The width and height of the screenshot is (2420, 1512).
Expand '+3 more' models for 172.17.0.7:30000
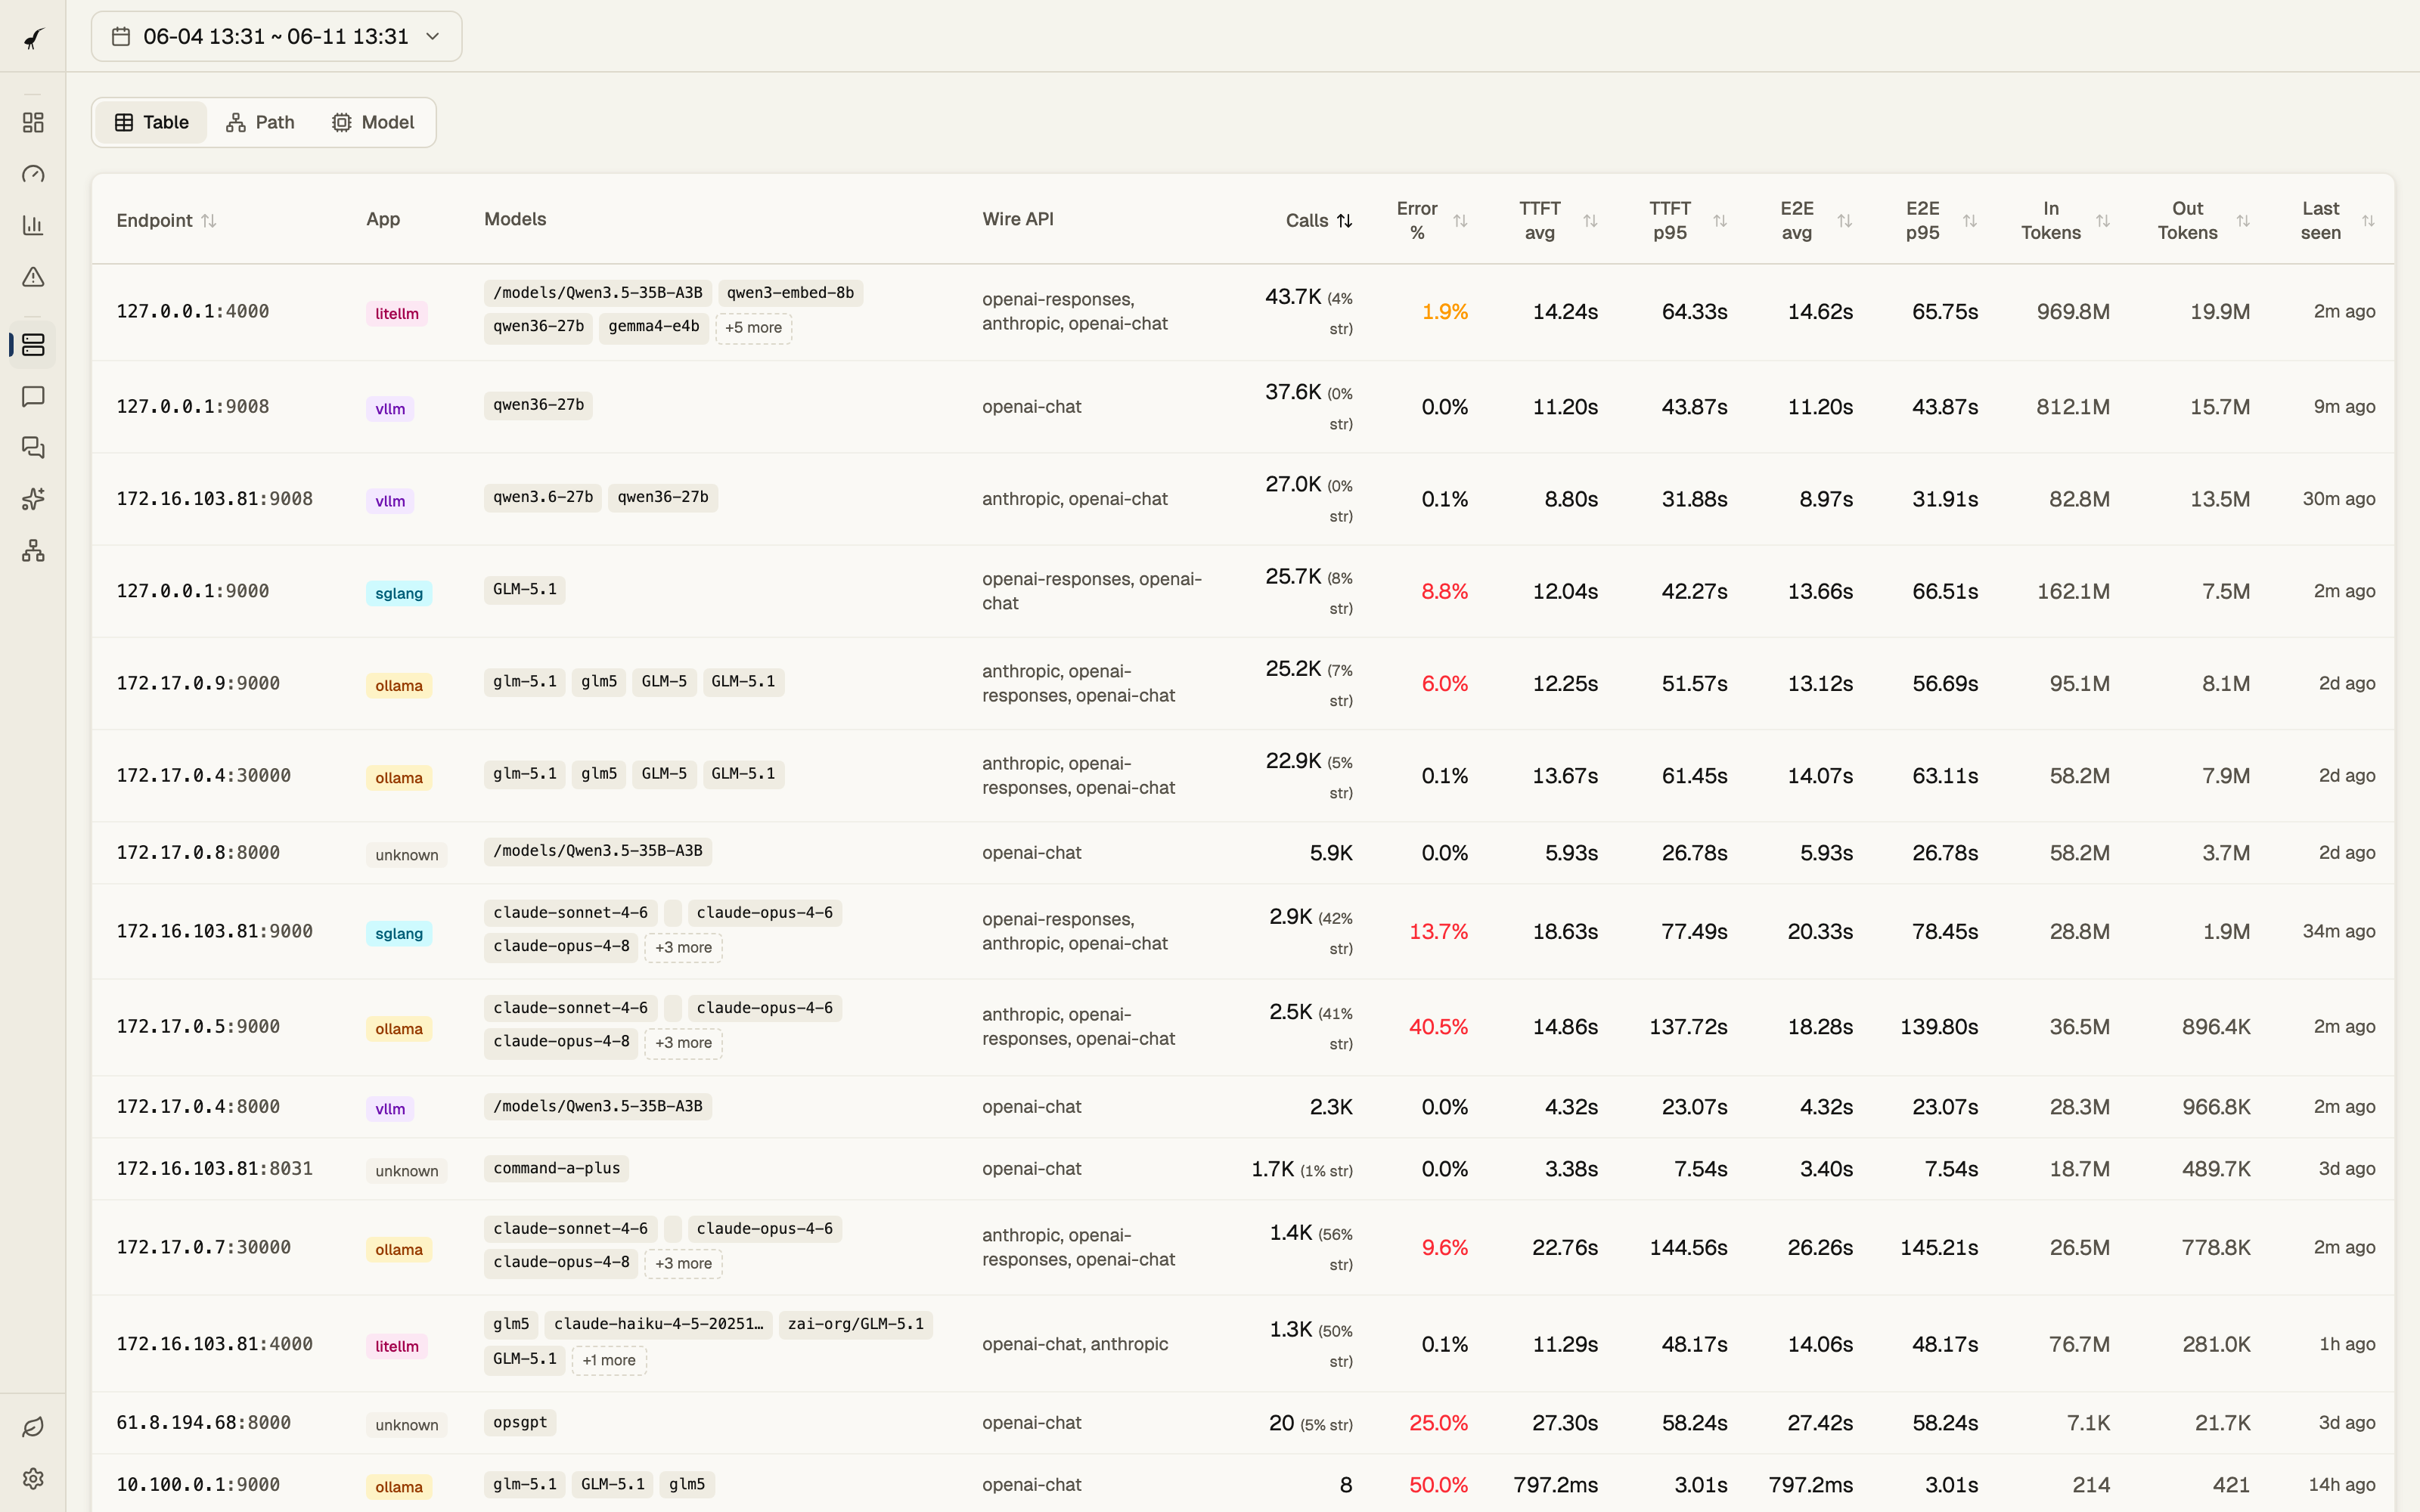click(683, 1264)
